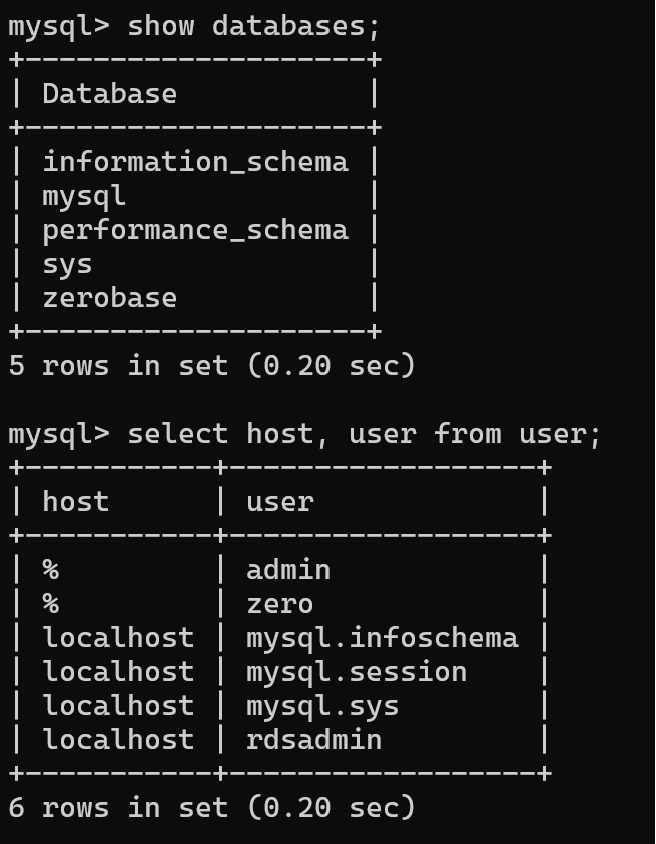Select the admin user entry
This screenshot has height=844, width=656.
288,570
